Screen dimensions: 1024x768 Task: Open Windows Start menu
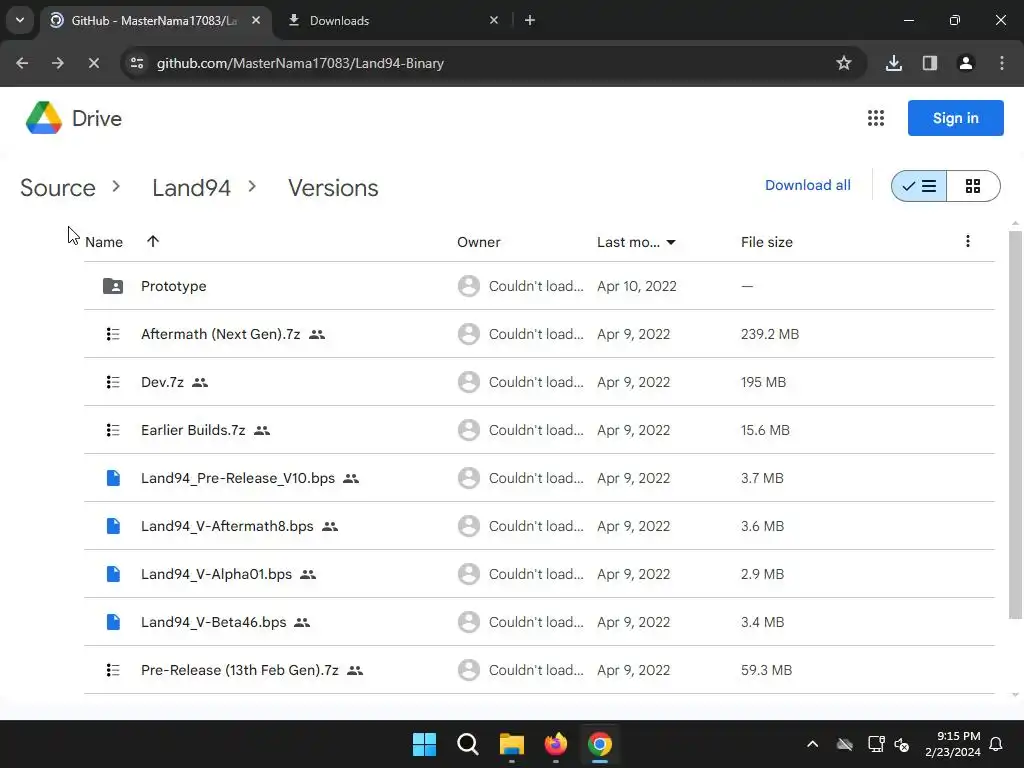click(x=424, y=744)
